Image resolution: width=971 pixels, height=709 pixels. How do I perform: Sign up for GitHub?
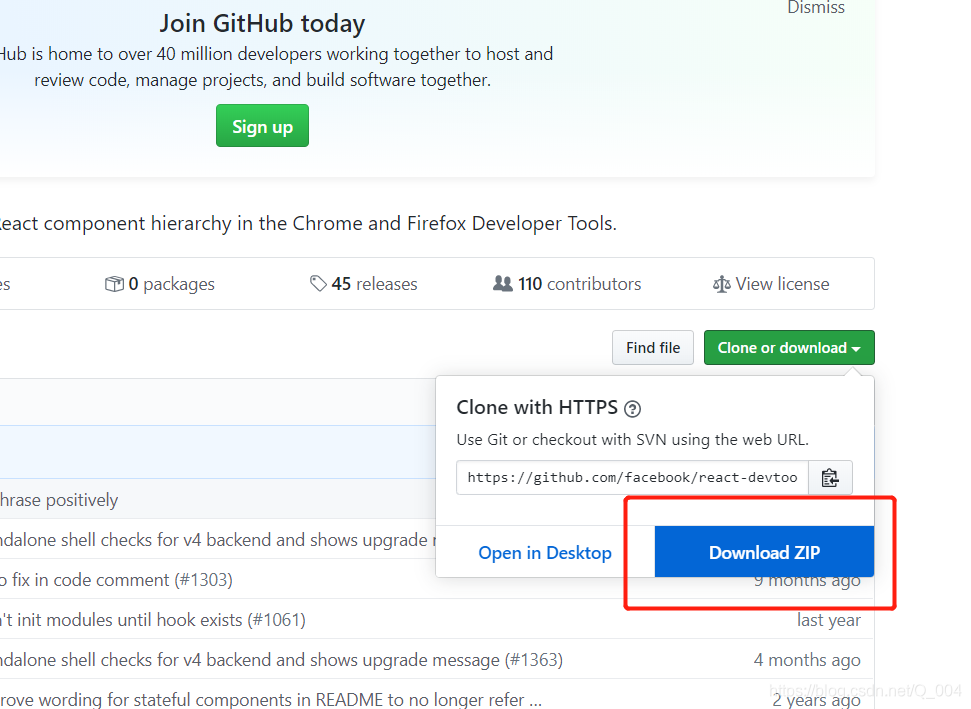262,126
